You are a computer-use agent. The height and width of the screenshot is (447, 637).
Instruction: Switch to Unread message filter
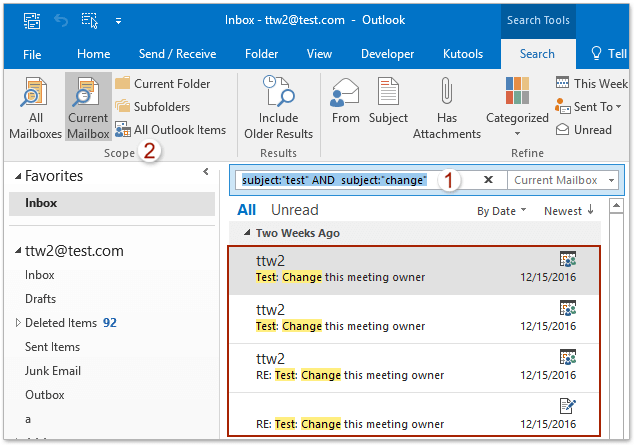[294, 210]
